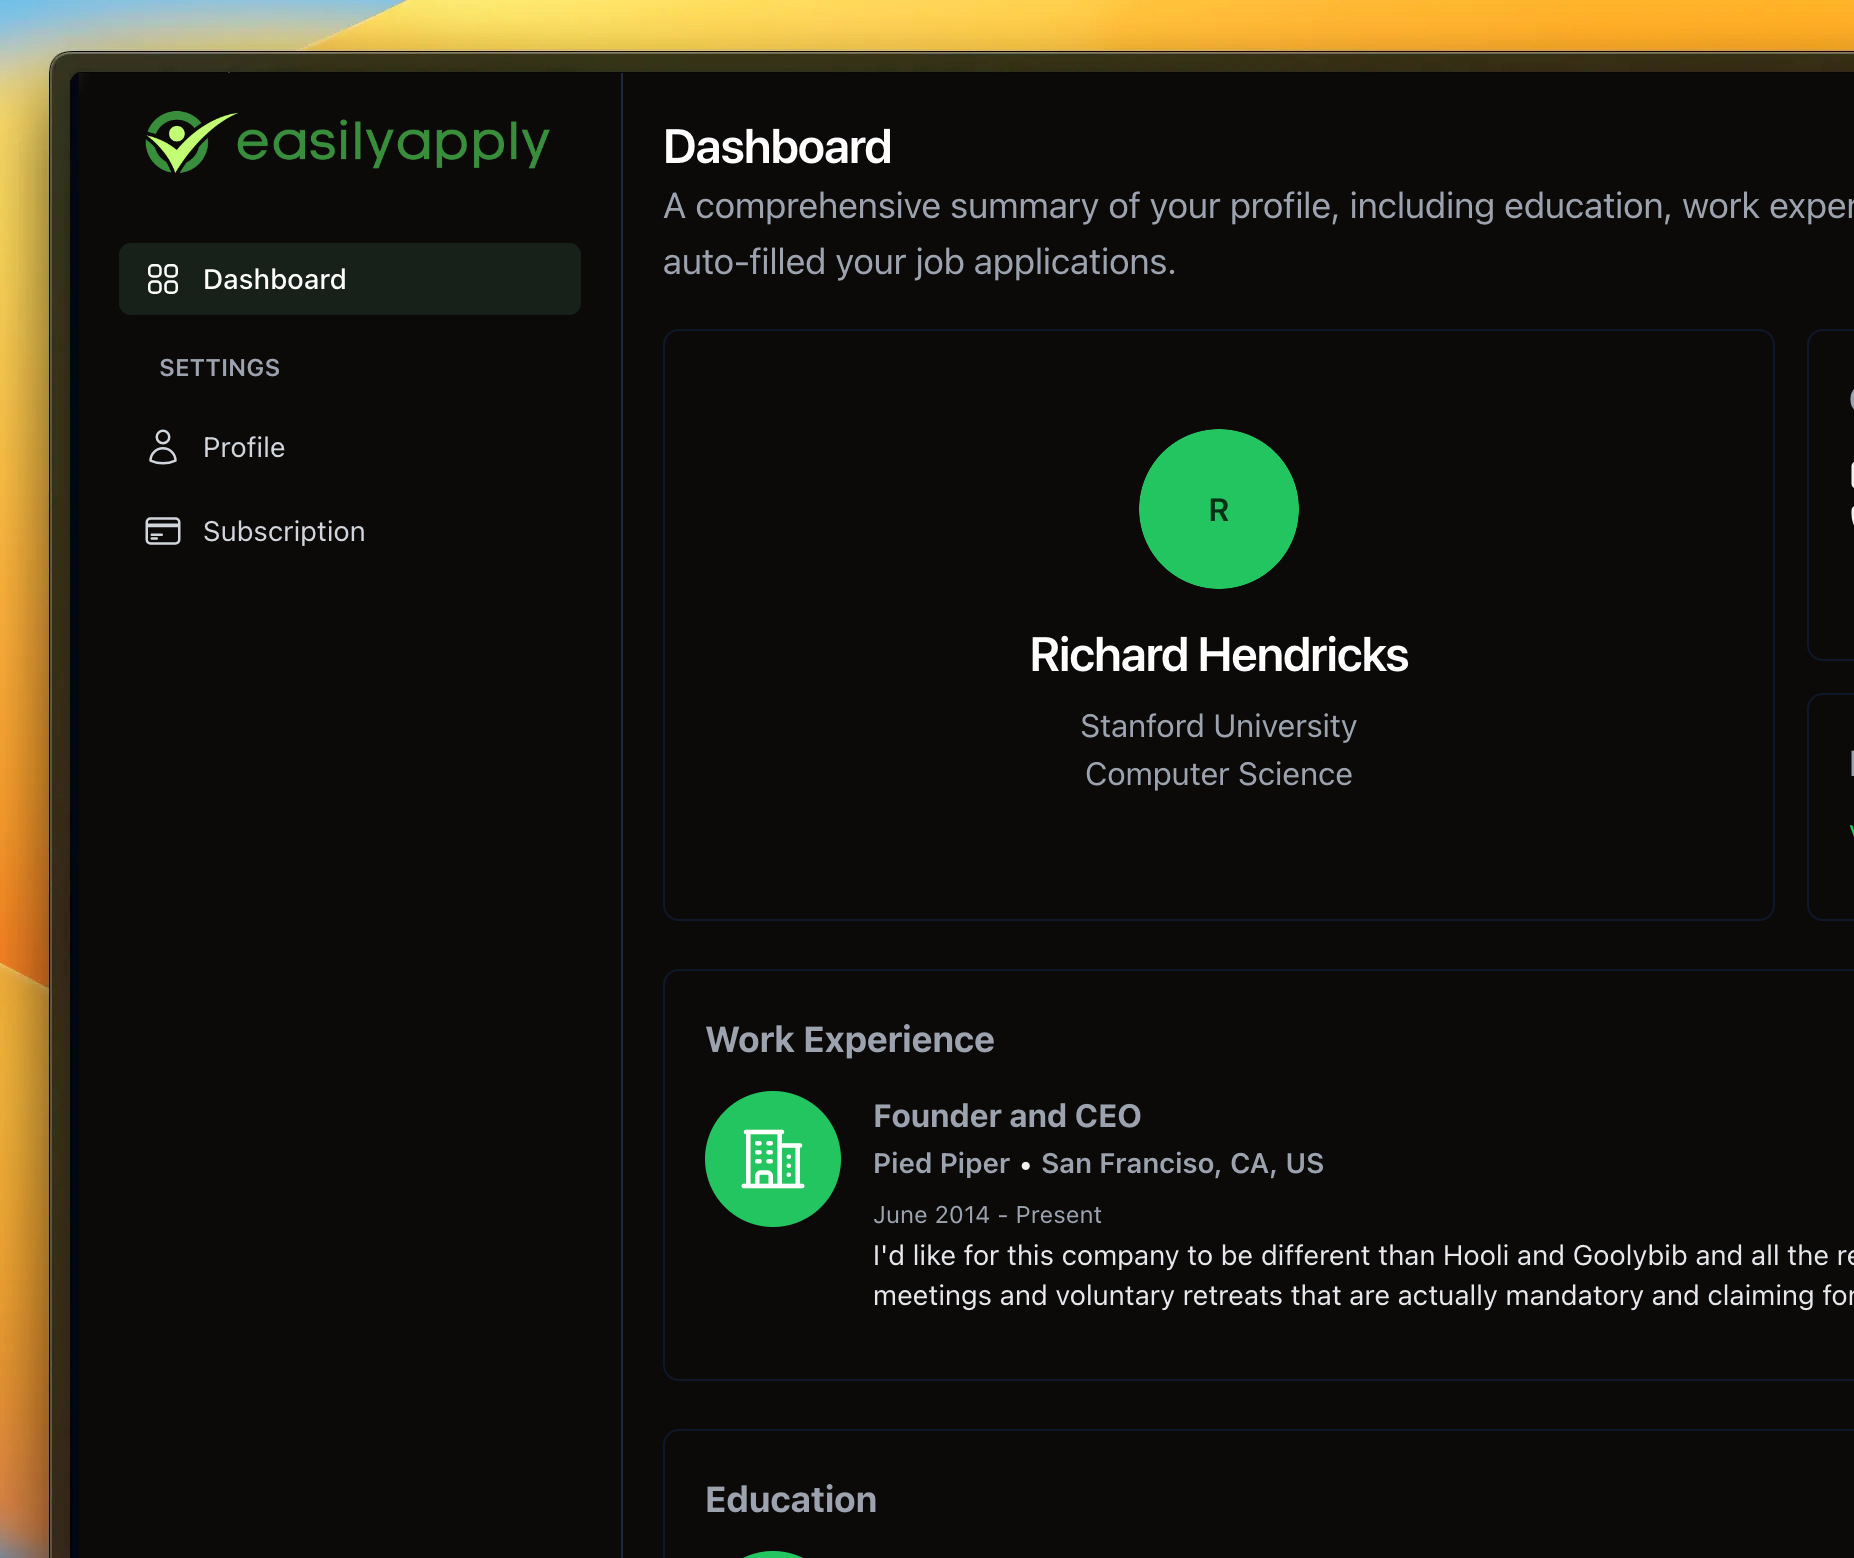The height and width of the screenshot is (1558, 1854).
Task: Click the easilyapply brand name text
Action: point(392,142)
